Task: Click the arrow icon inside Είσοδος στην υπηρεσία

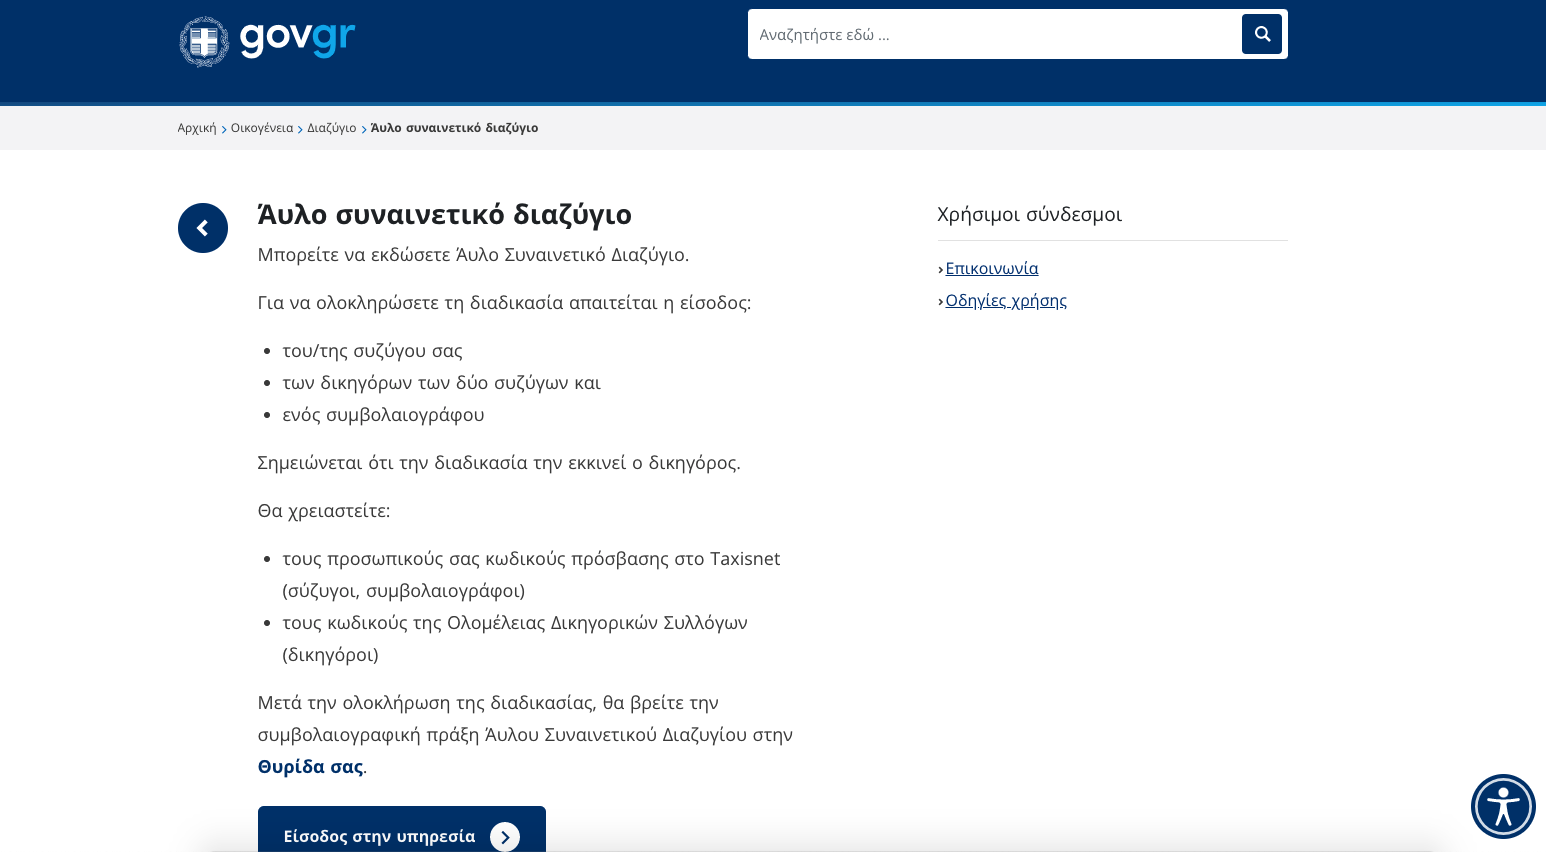Action: click(x=505, y=836)
